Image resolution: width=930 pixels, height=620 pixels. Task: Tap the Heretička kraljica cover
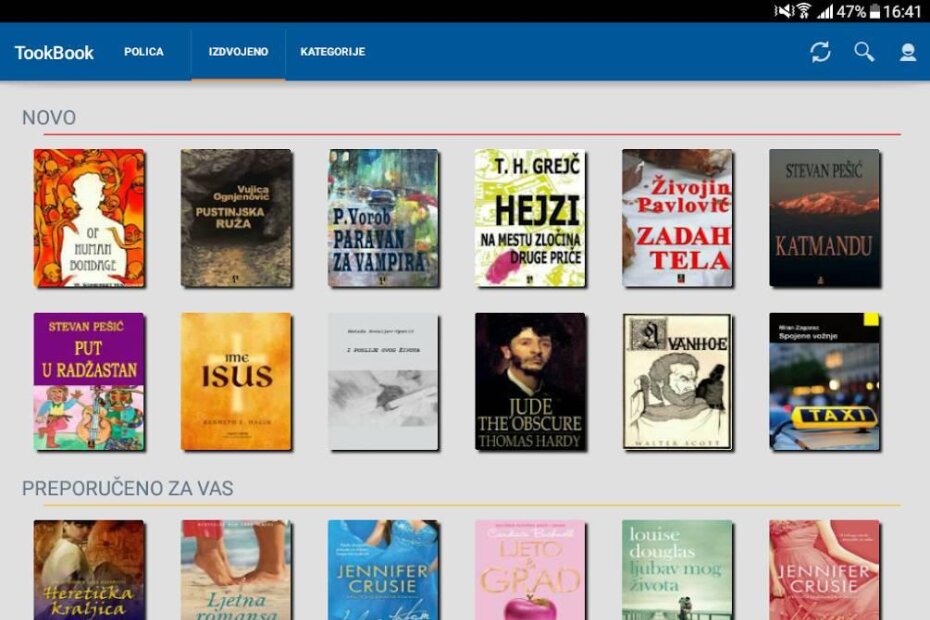click(x=89, y=570)
